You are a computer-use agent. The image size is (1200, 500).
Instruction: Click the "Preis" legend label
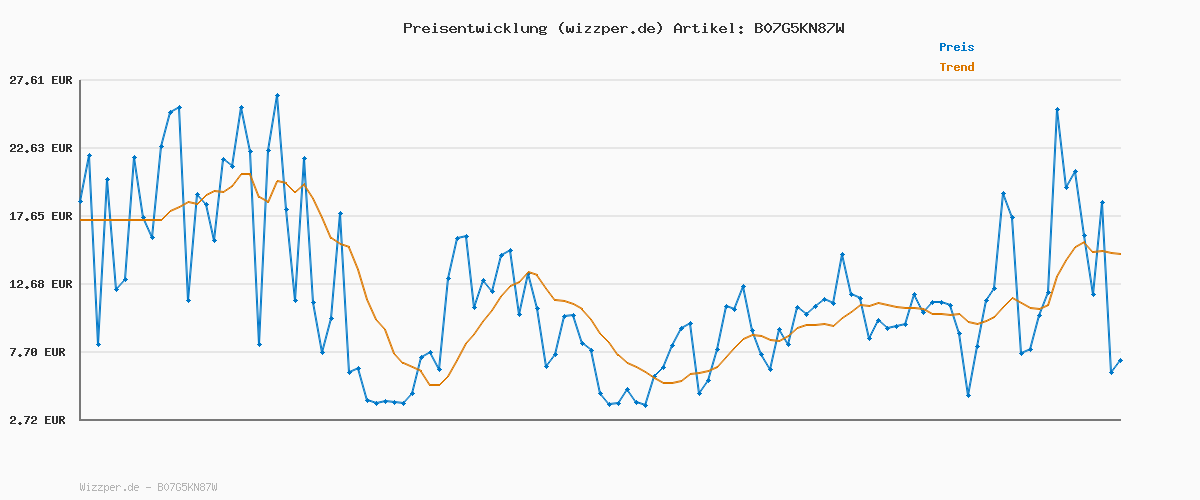tap(956, 47)
